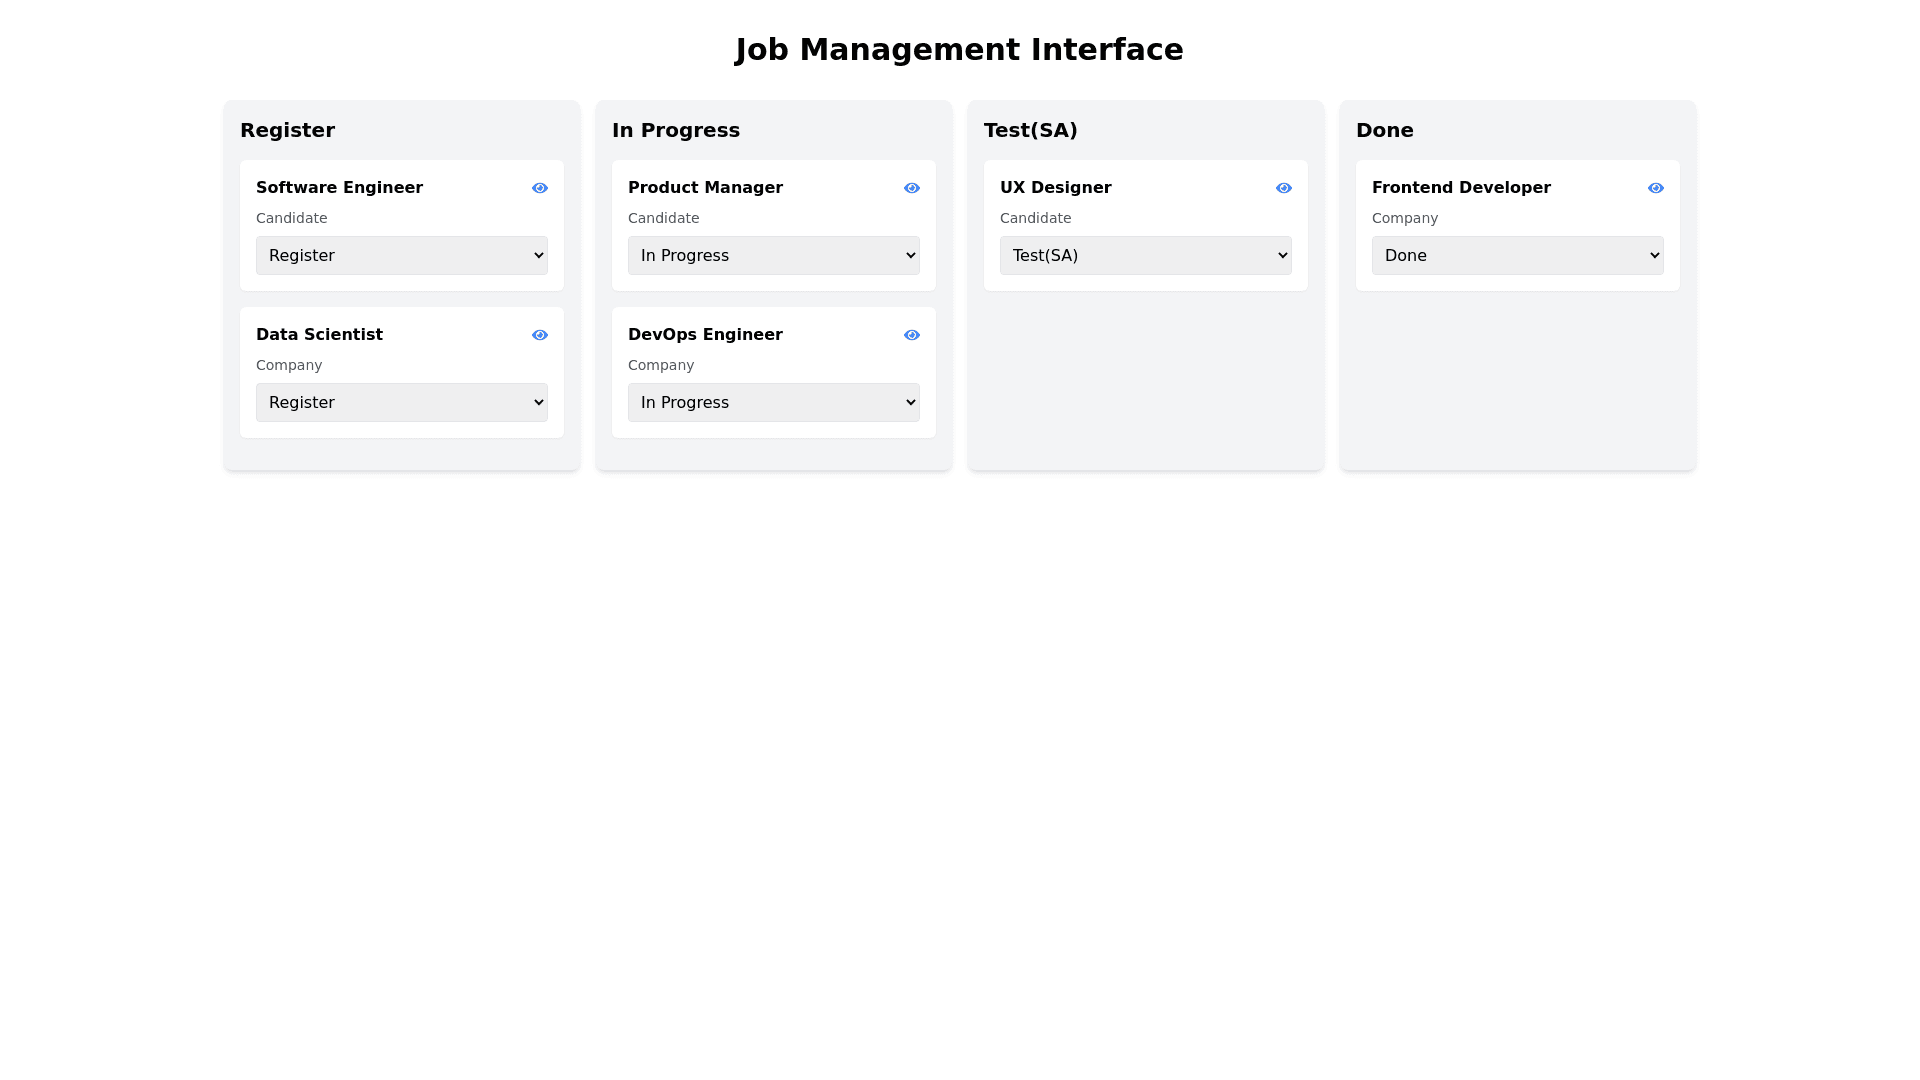
Task: Click the DevOps Engineer card title
Action: coord(704,335)
